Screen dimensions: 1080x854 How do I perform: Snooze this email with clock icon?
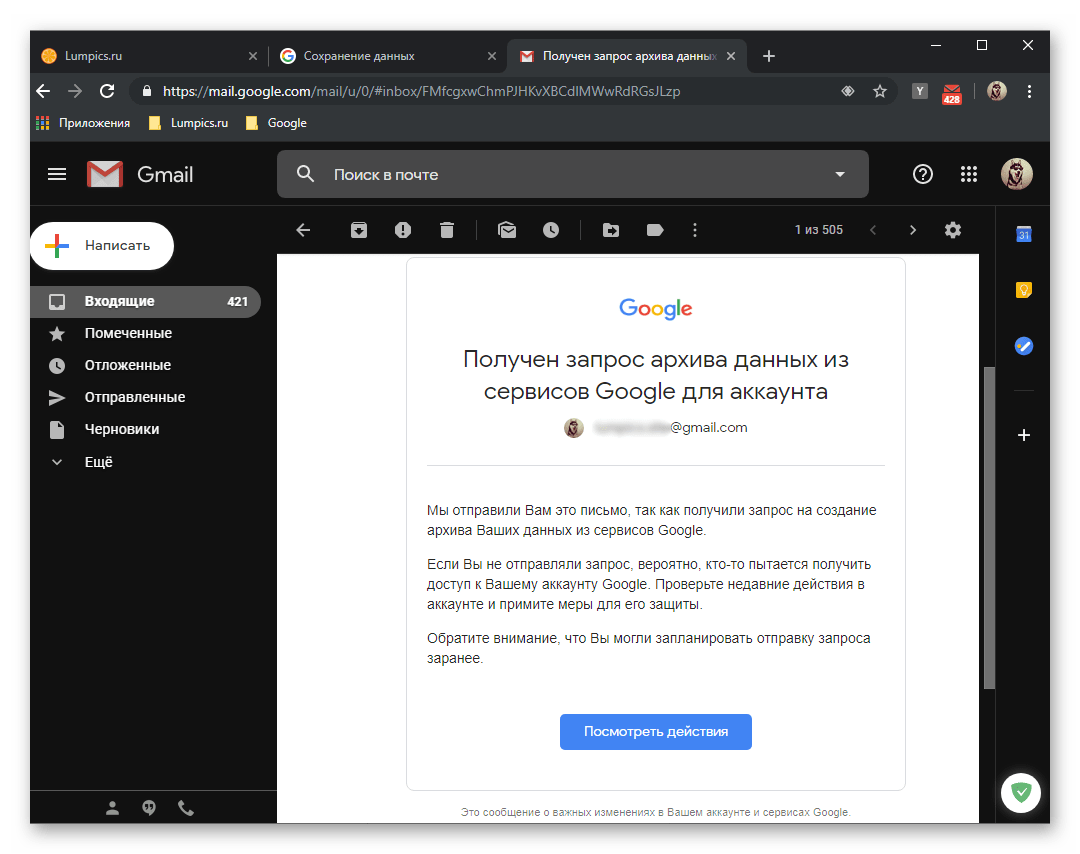click(x=551, y=230)
